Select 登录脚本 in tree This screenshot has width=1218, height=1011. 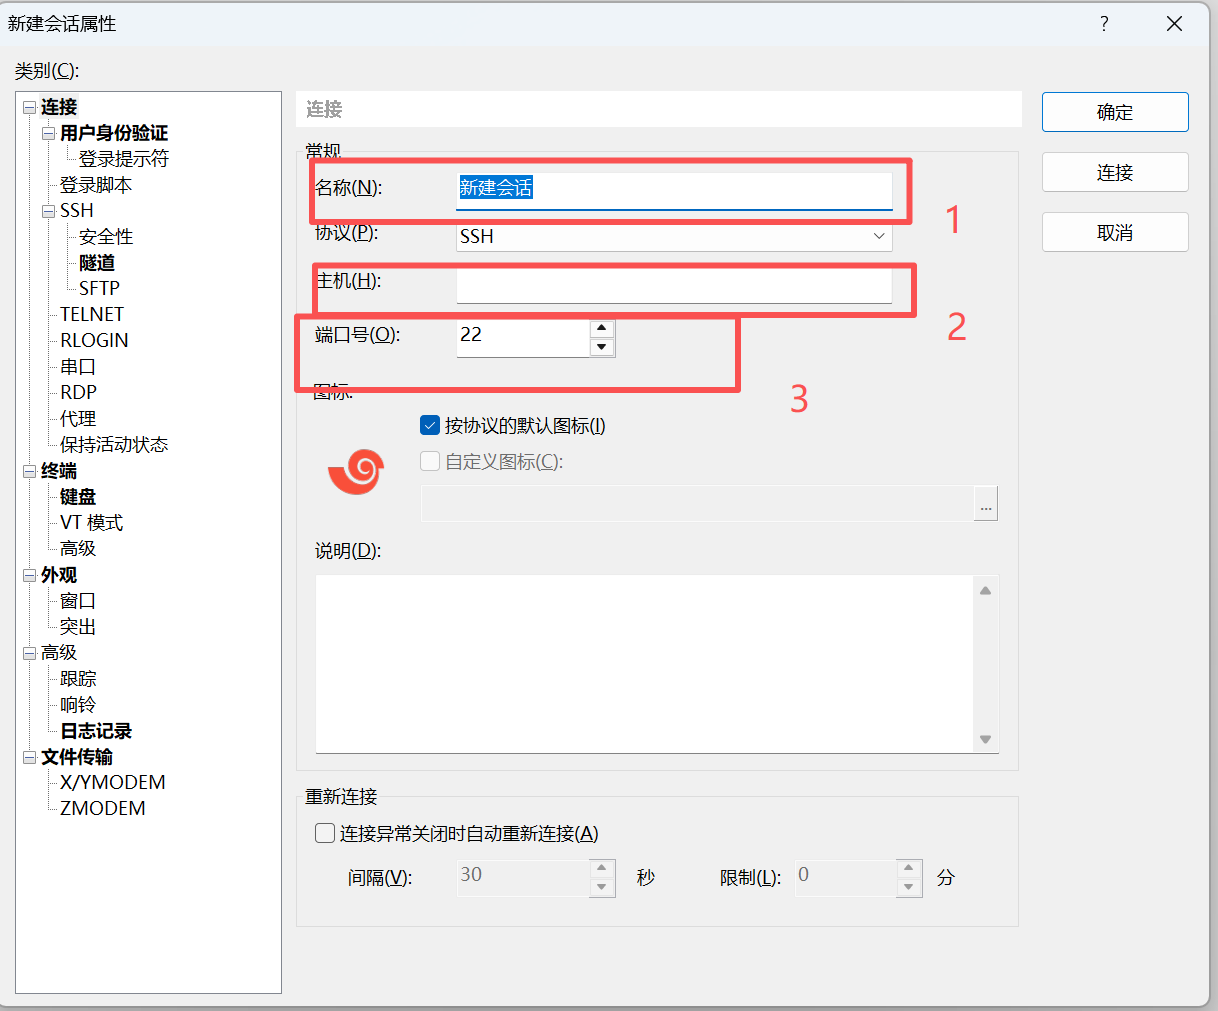click(96, 185)
